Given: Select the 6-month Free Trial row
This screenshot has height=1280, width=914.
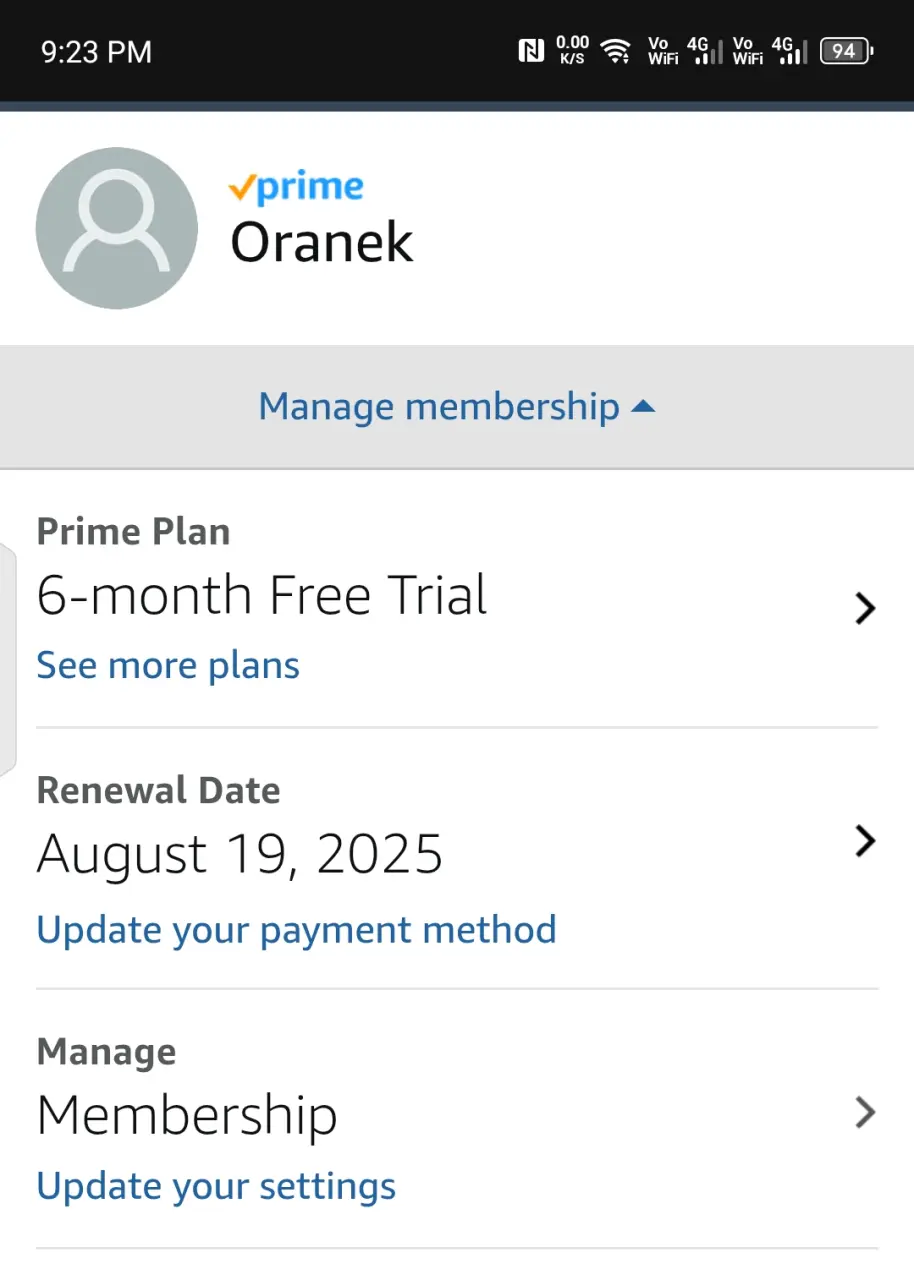Looking at the screenshot, I should coord(457,598).
